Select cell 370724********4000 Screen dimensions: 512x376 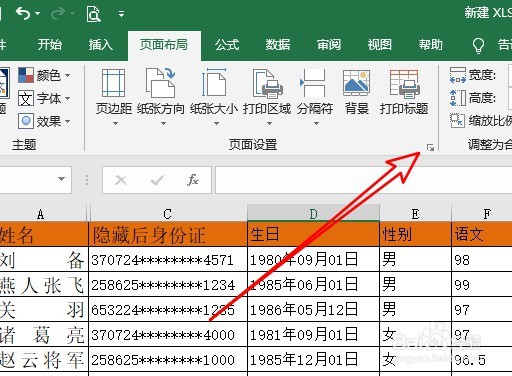click(168, 334)
